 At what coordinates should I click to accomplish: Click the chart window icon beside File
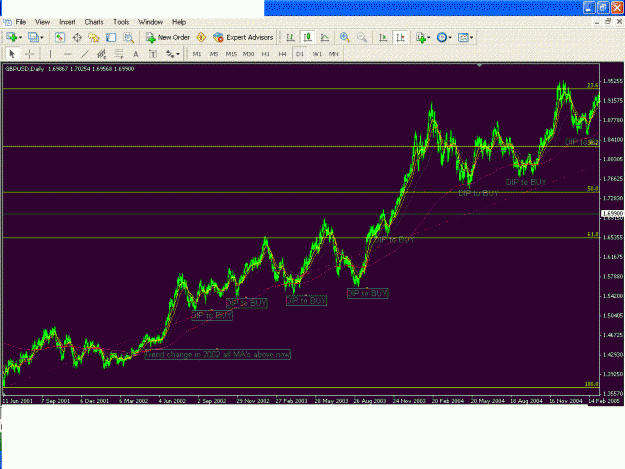7,22
